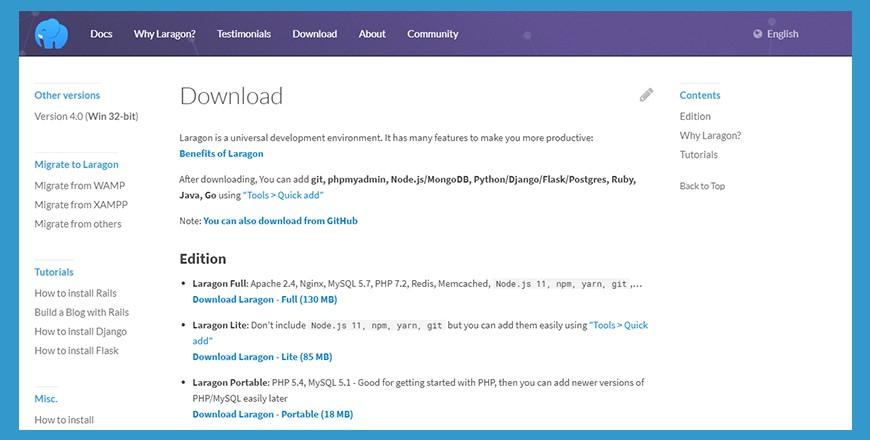Open the English language selector

pyautogui.click(x=776, y=34)
